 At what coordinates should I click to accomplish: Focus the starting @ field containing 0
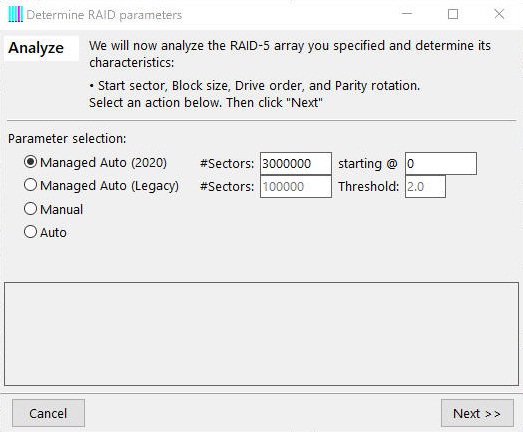click(441, 163)
